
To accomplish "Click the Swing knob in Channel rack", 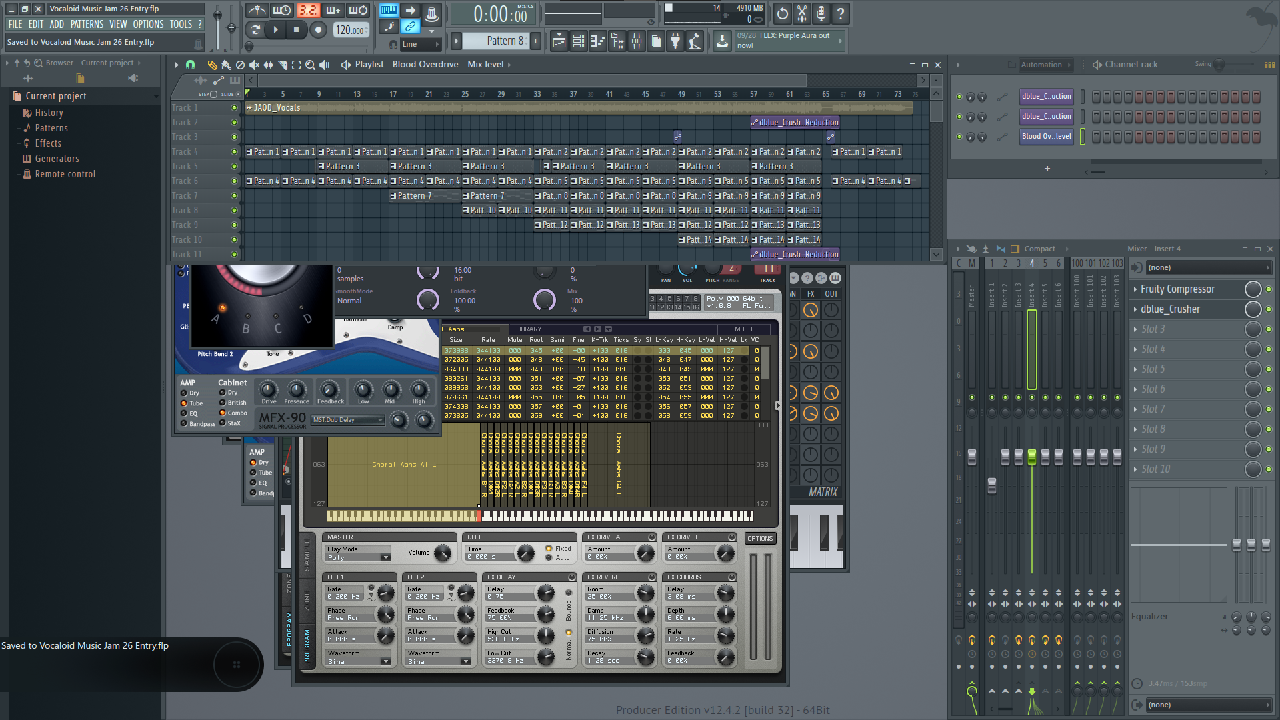I will tap(1218, 65).
